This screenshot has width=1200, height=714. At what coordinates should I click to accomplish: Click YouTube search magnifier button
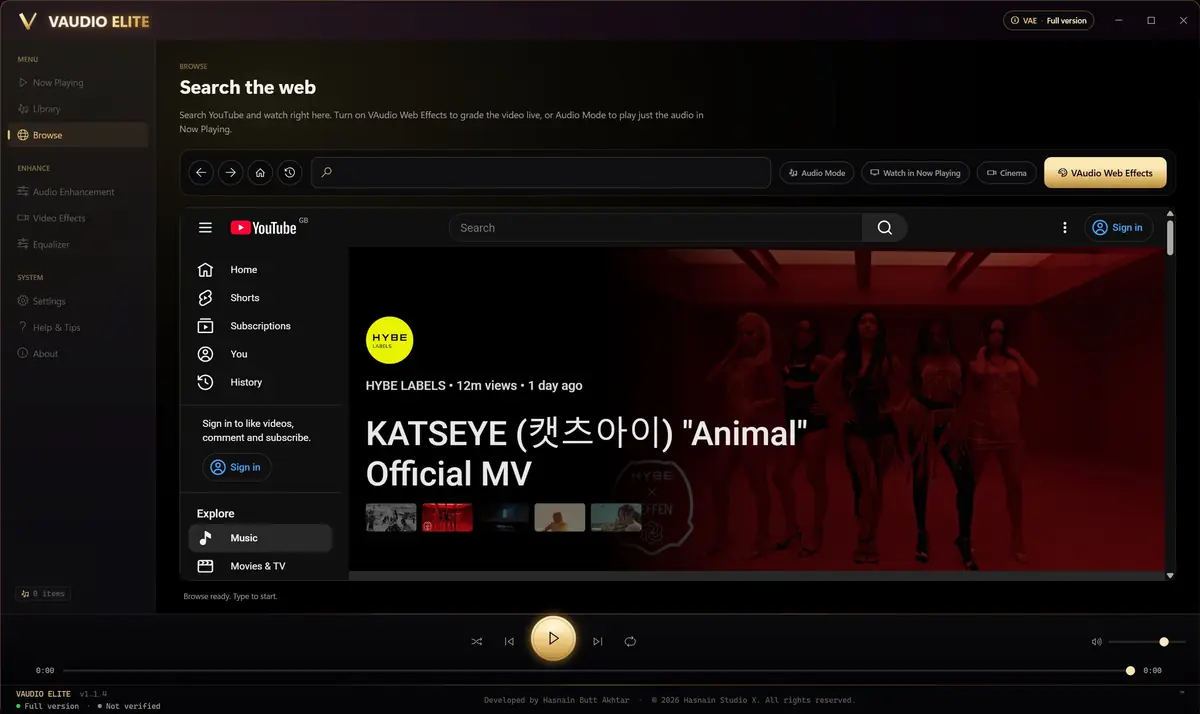(x=885, y=228)
